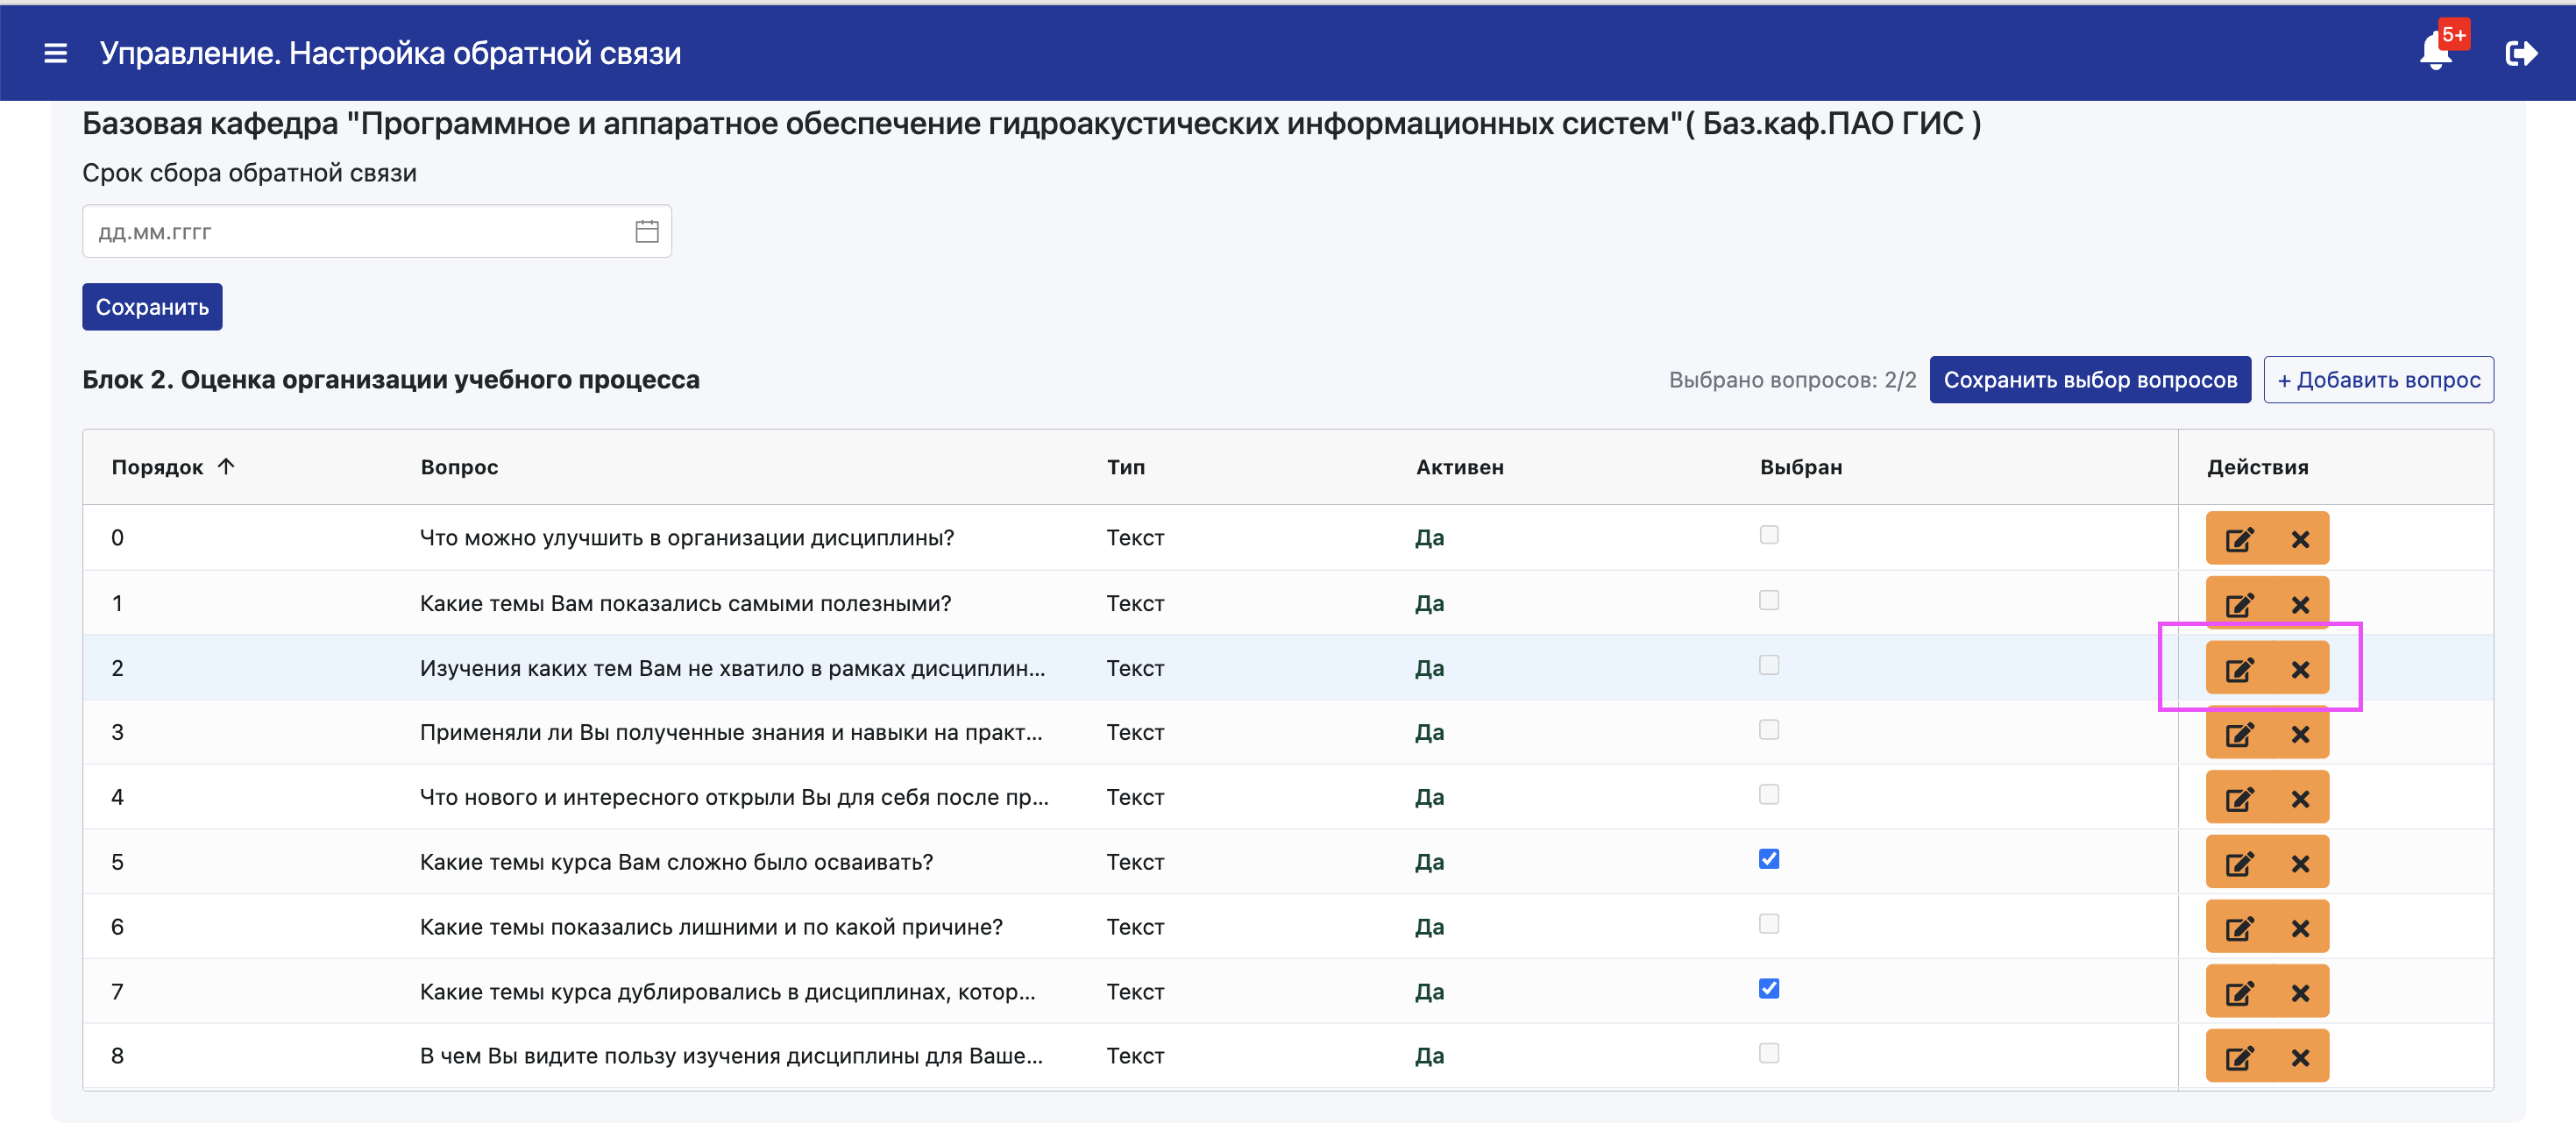Edit the question in row 8
This screenshot has height=1138, width=2576.
(x=2239, y=1057)
